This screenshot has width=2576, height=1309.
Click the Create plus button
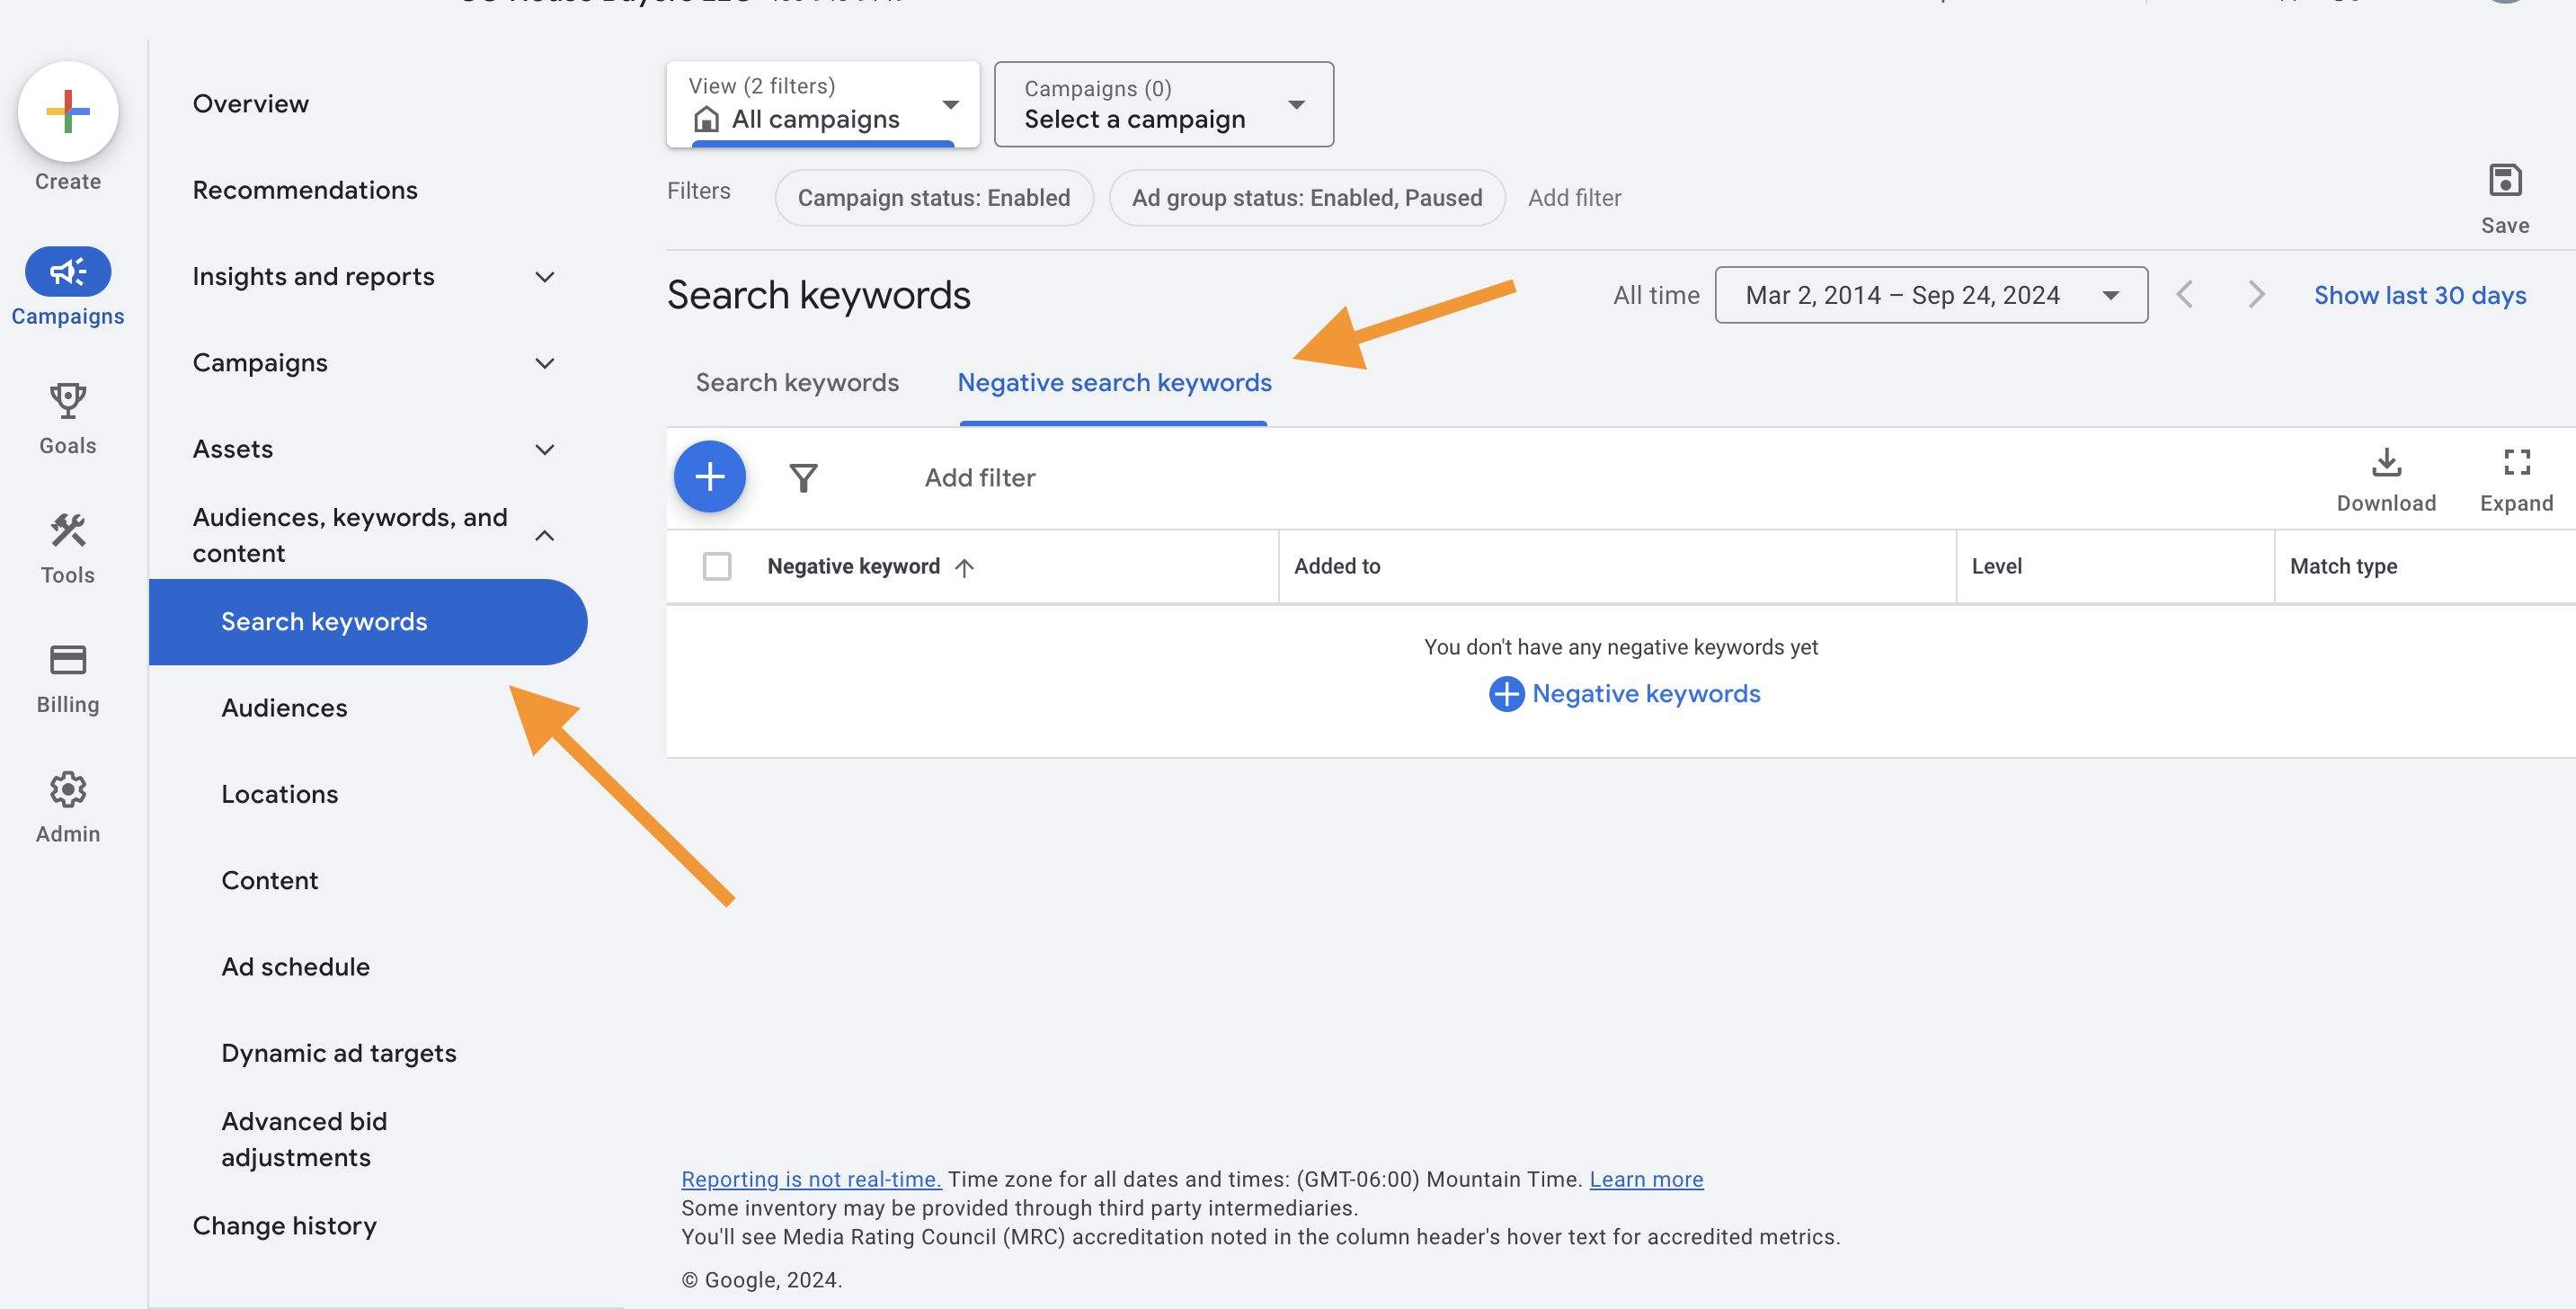click(68, 111)
